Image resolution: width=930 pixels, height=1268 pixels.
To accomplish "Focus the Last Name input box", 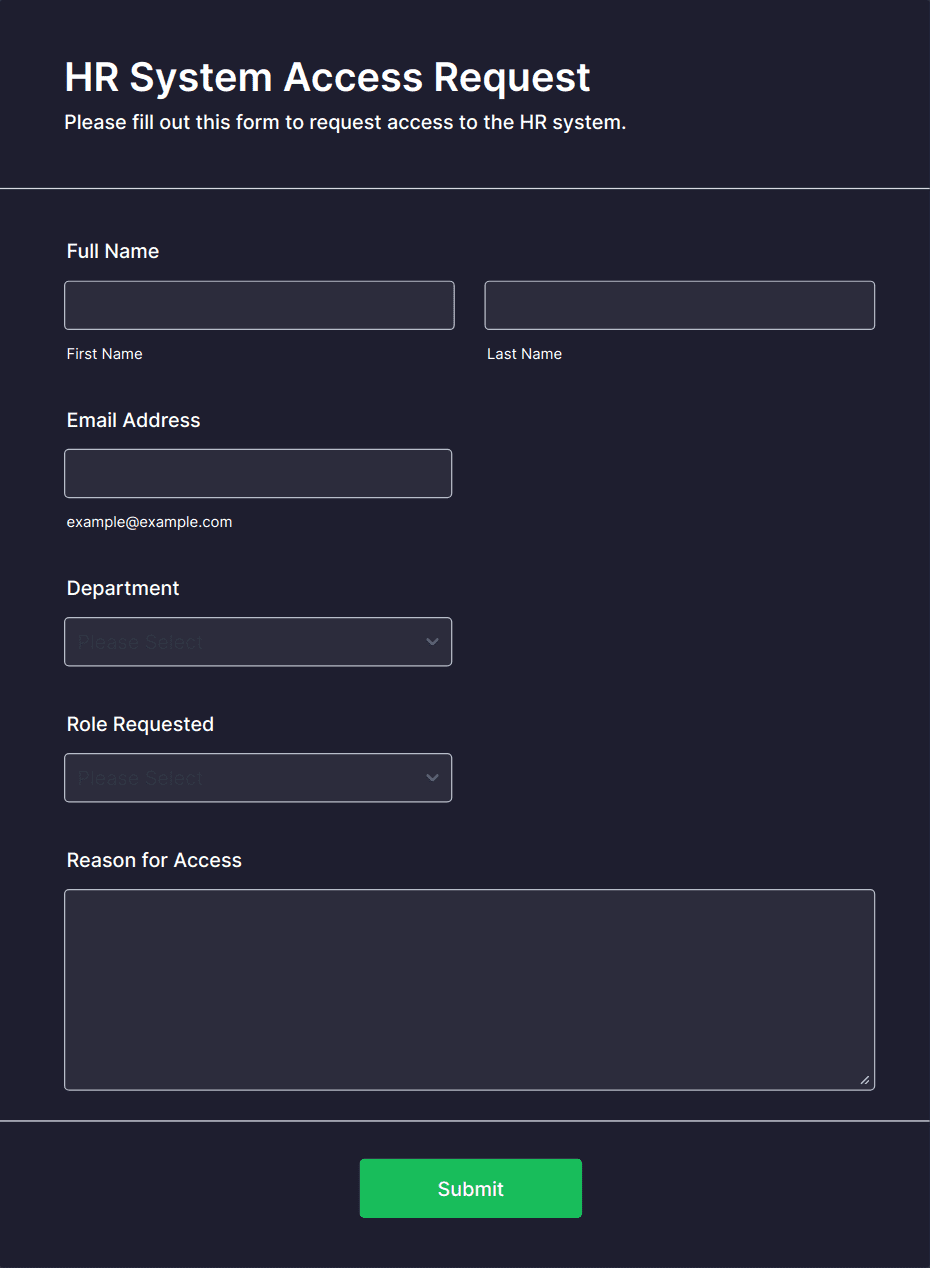I will coord(679,304).
